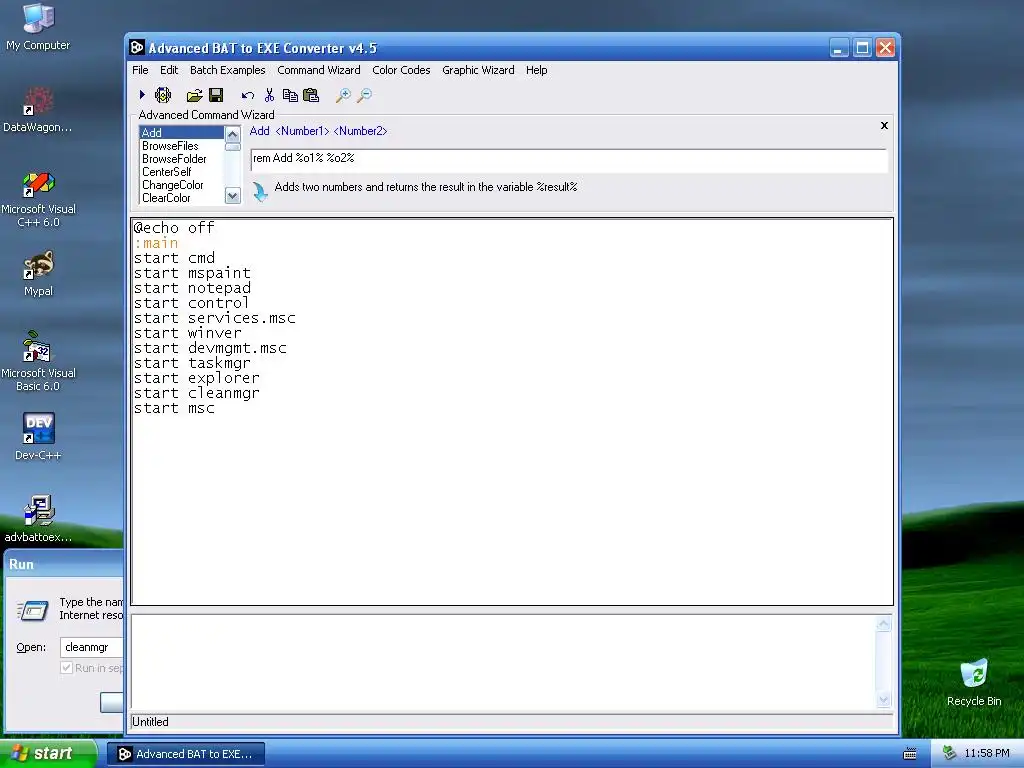The width and height of the screenshot is (1024, 768).
Task: Select the Recycle Bin icon
Action: 974,683
